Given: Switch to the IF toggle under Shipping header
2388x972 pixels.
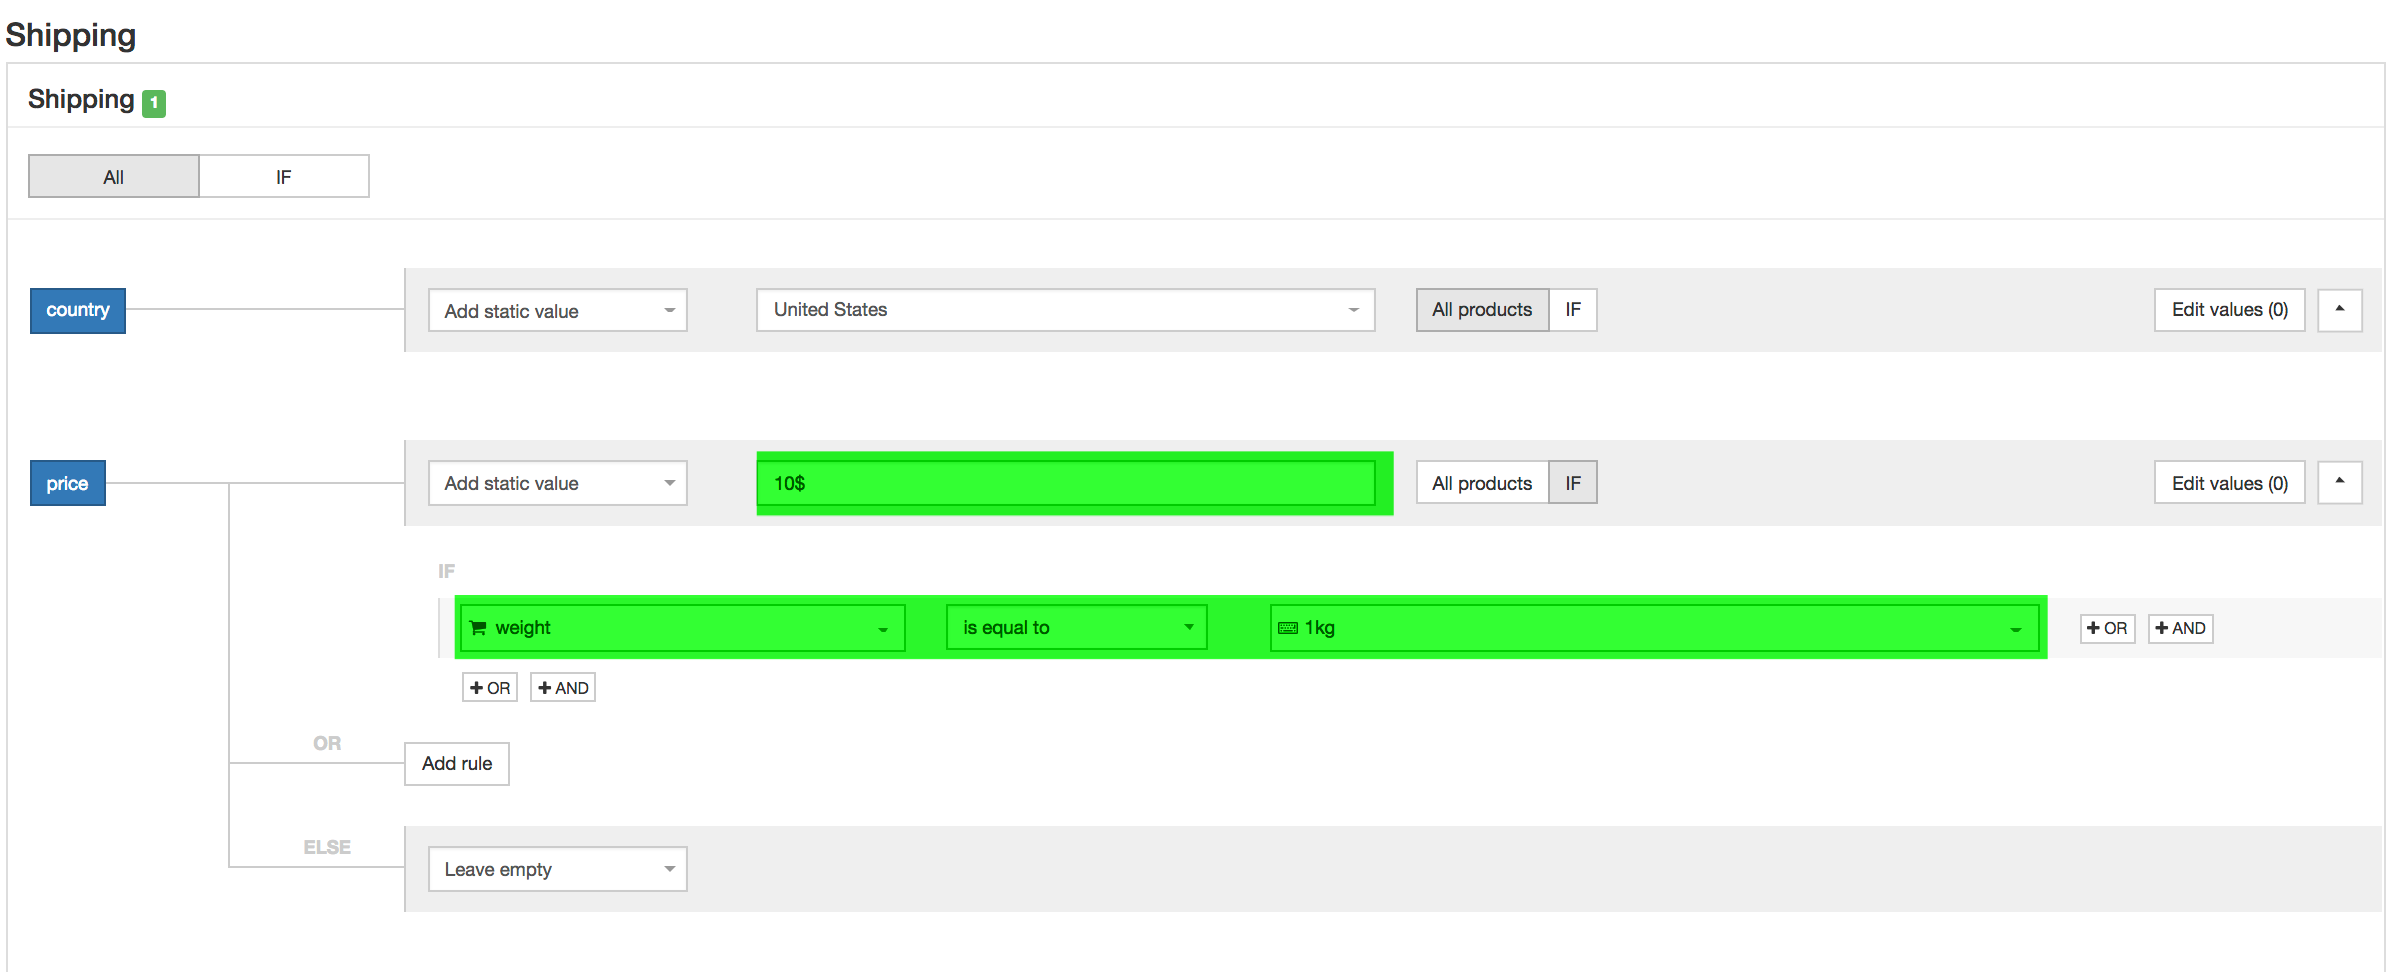Looking at the screenshot, I should (284, 176).
